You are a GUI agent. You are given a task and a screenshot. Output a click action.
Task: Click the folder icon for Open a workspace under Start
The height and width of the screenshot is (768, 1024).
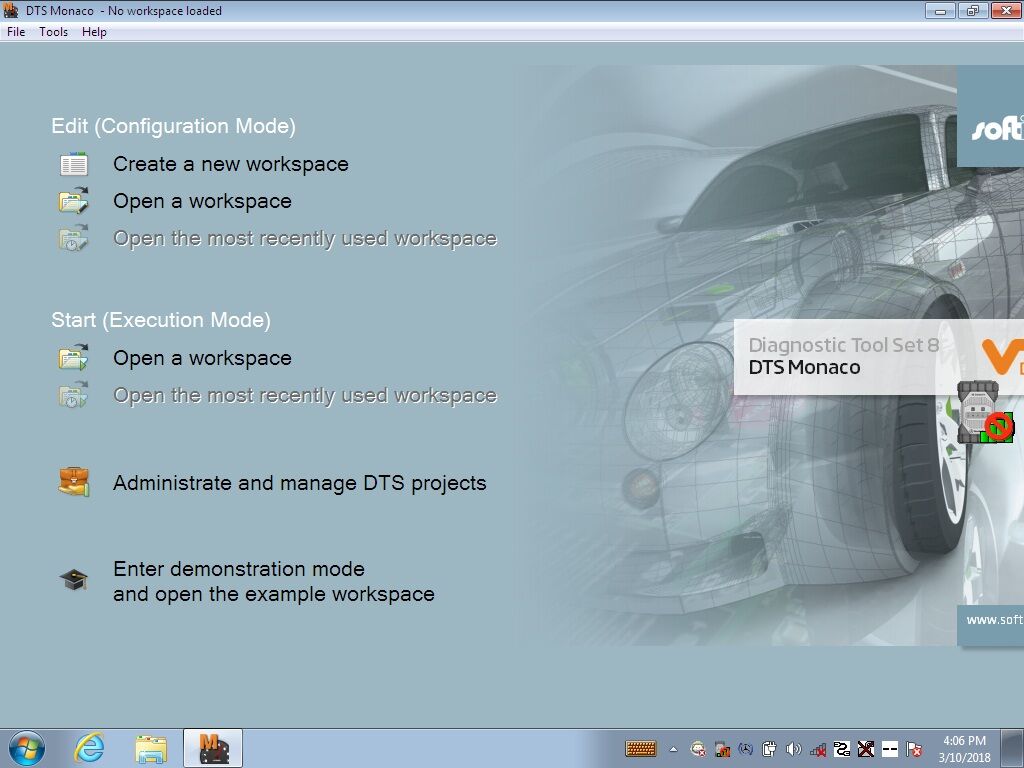click(74, 357)
